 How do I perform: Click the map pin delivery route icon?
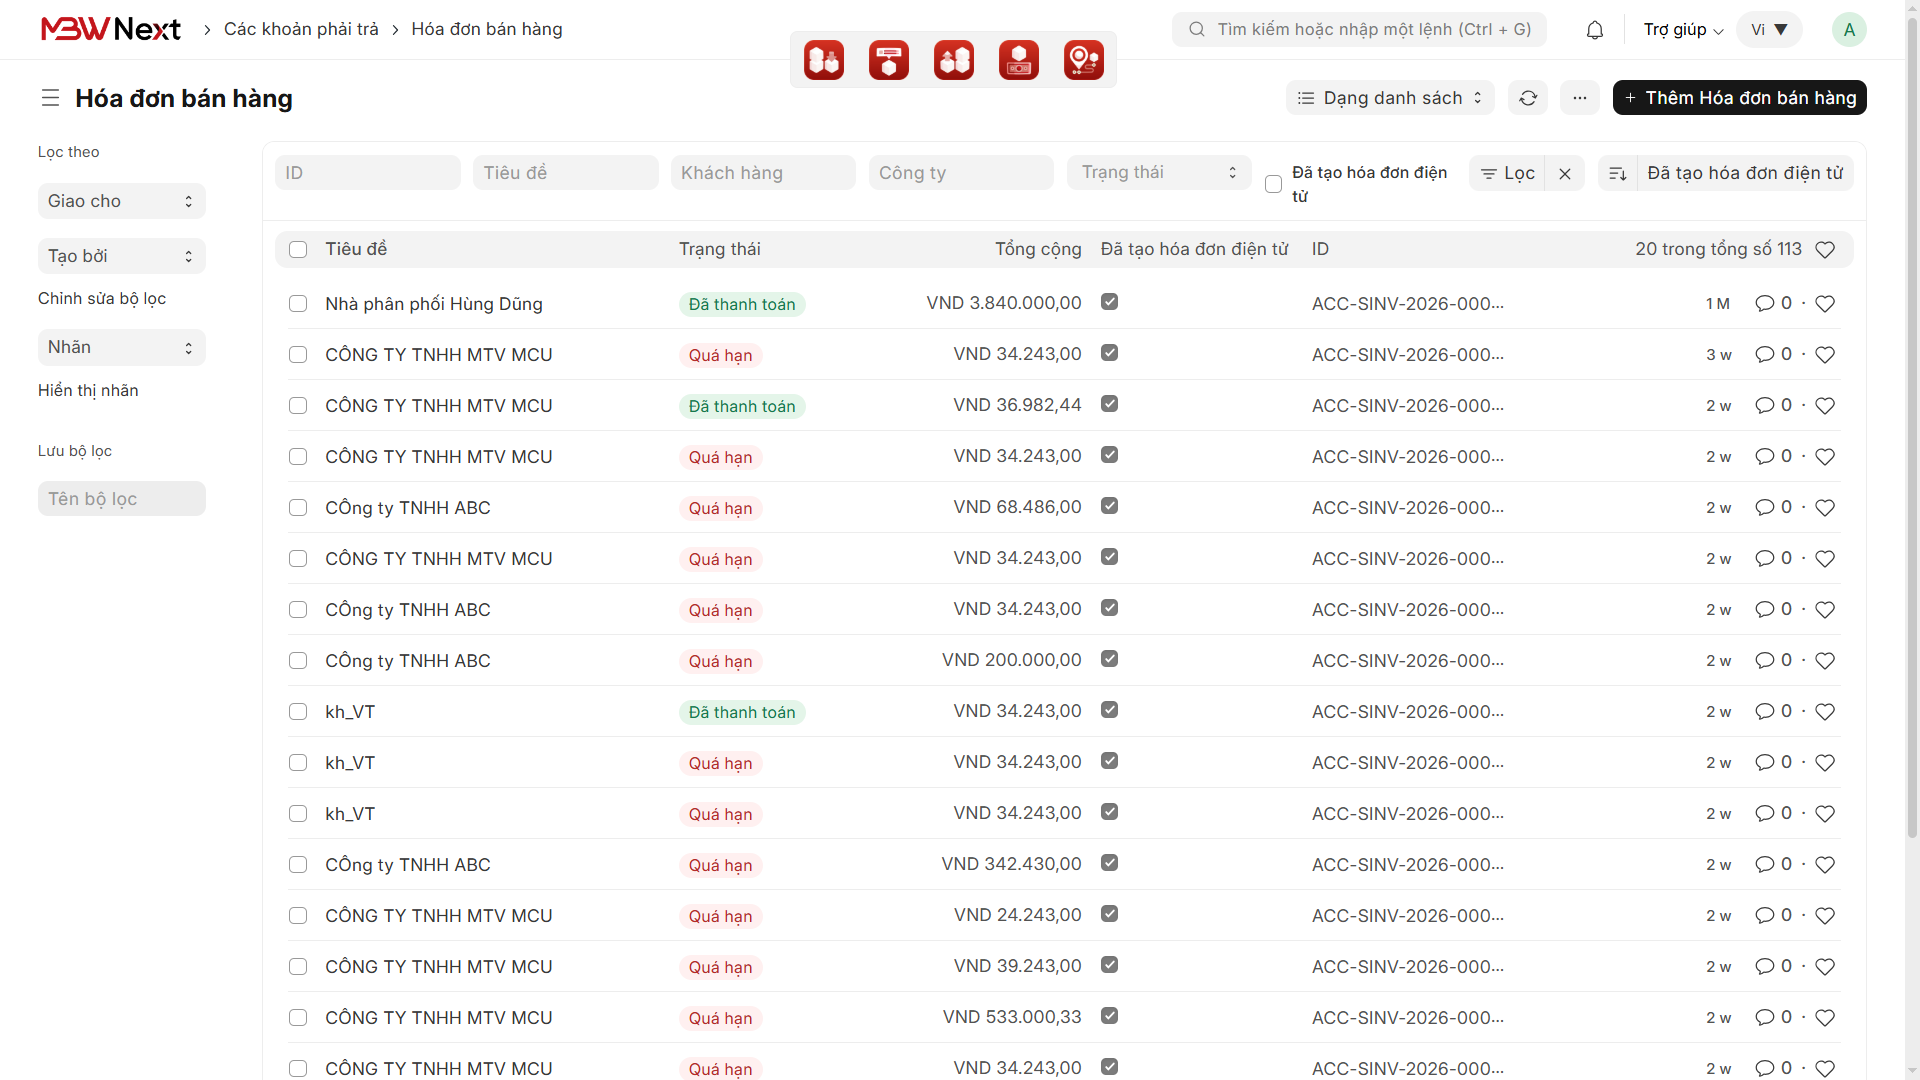[1084, 60]
